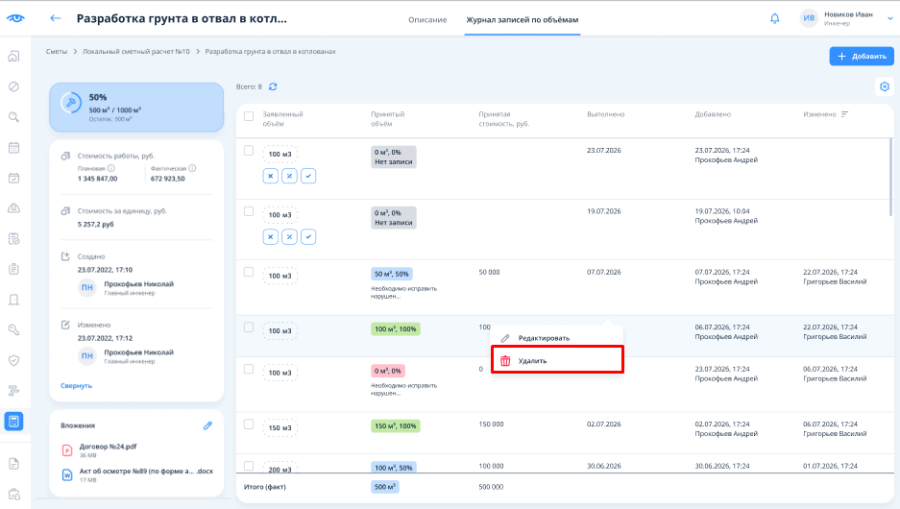Click the ИВ user avatar
900x509 pixels.
click(x=809, y=18)
